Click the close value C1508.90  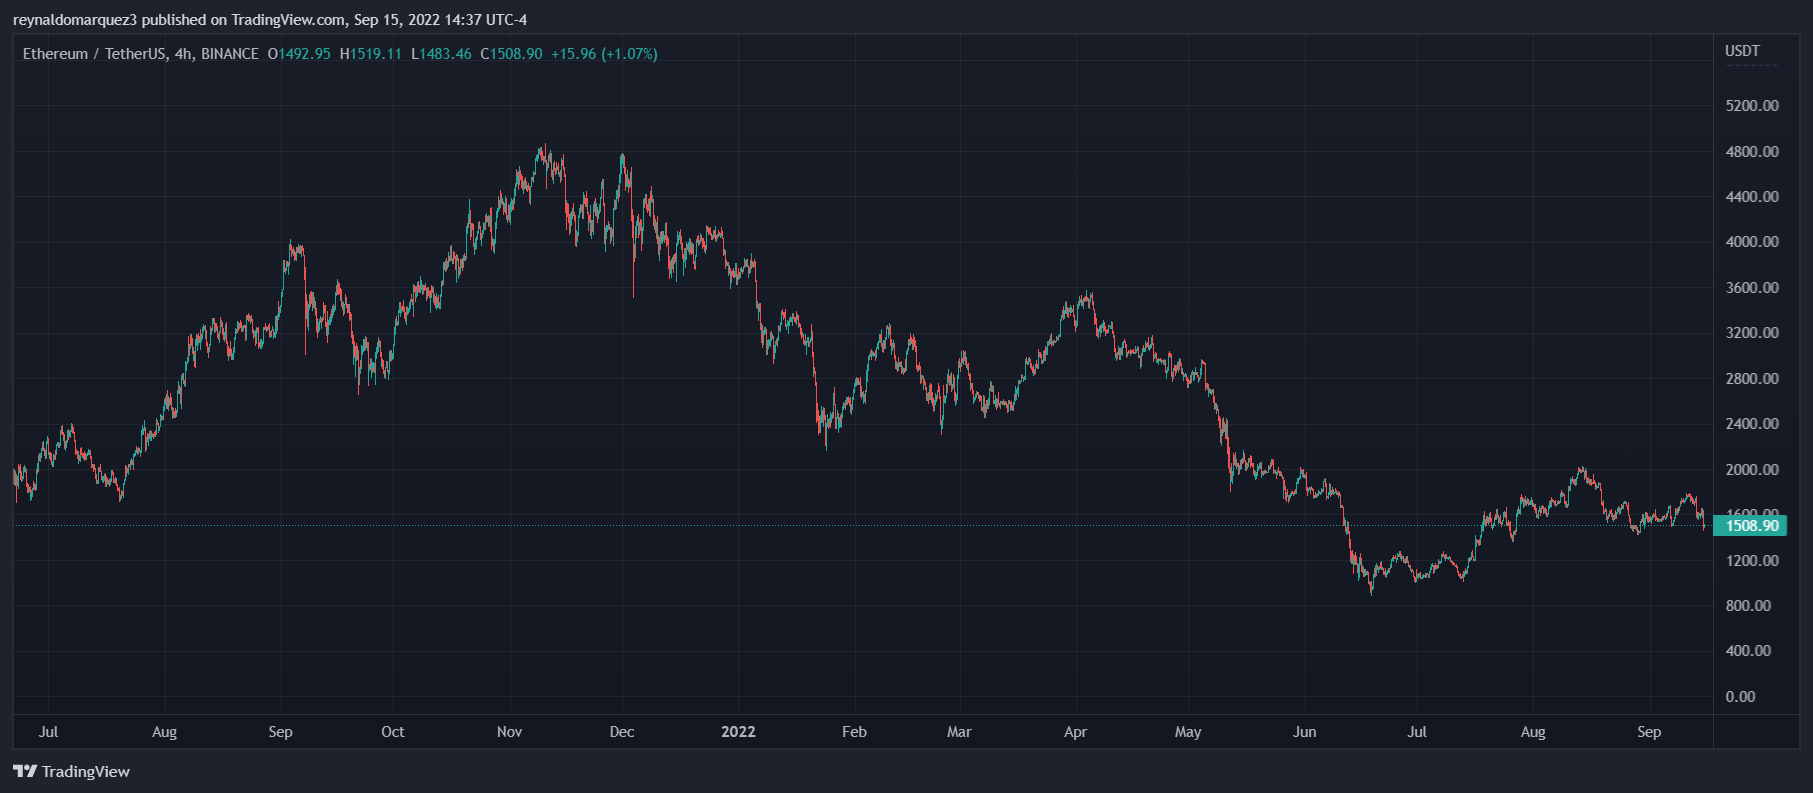point(511,54)
